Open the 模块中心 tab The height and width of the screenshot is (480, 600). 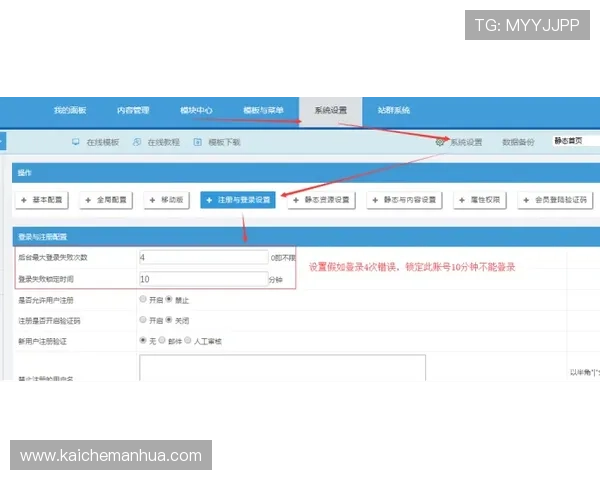(196, 111)
